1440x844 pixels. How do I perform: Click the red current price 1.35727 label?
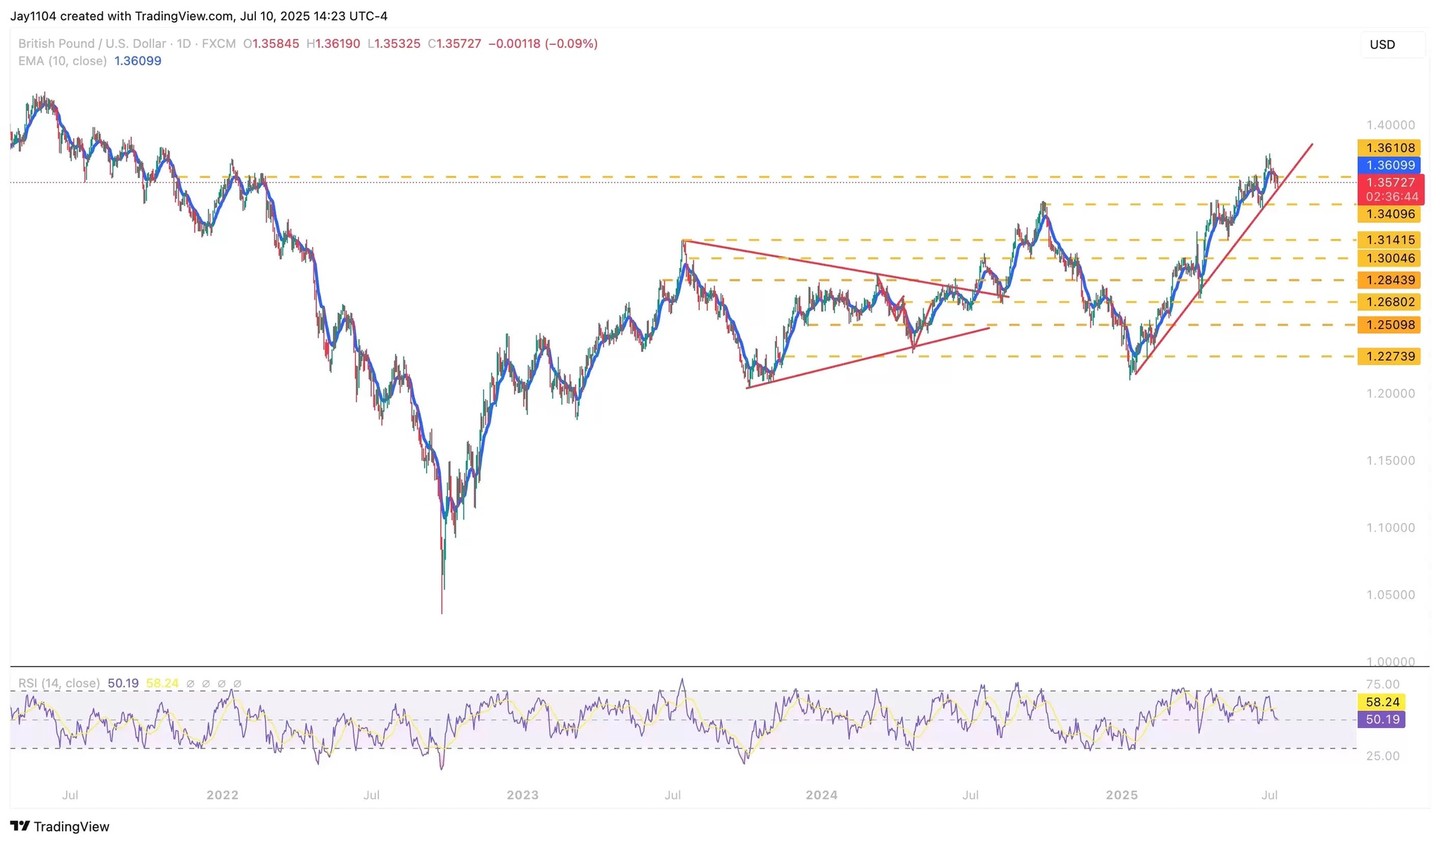[x=1390, y=183]
